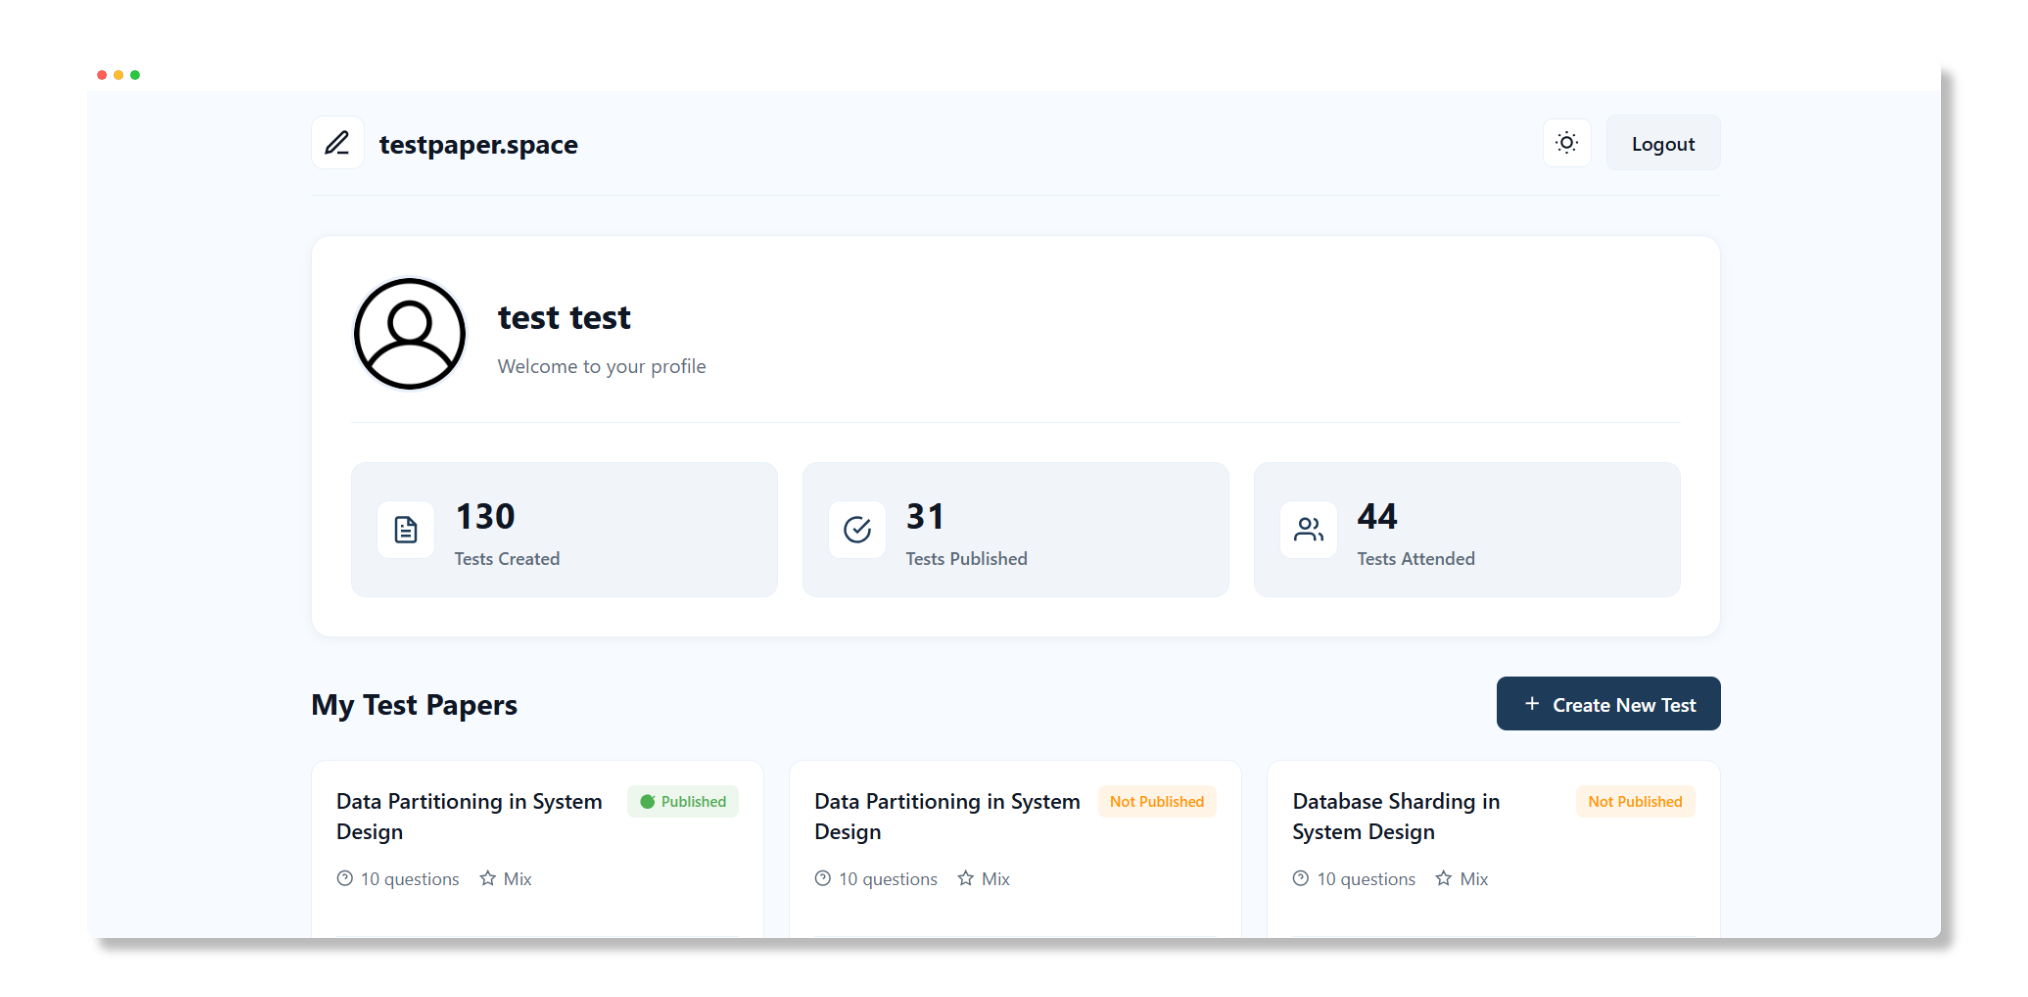2028x997 pixels.
Task: Click the Create New Test button
Action: click(1608, 704)
